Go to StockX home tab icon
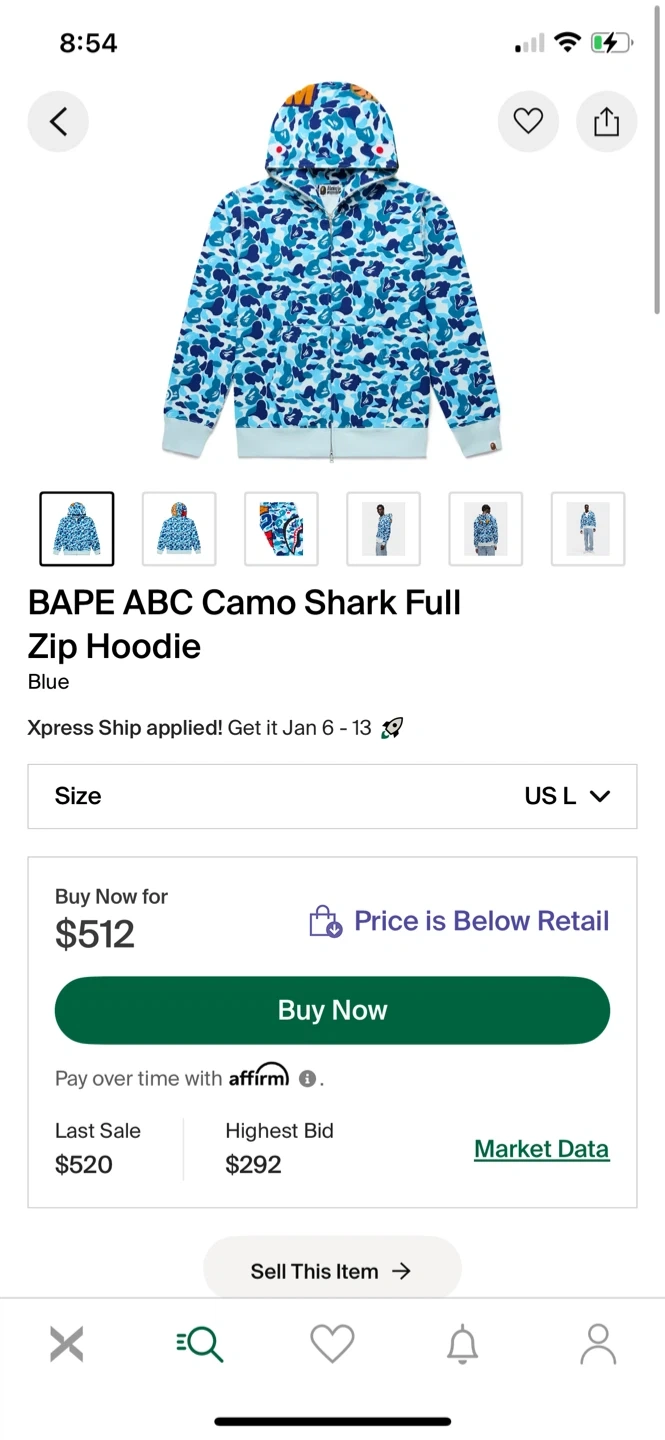This screenshot has width=665, height=1440. 67,1344
